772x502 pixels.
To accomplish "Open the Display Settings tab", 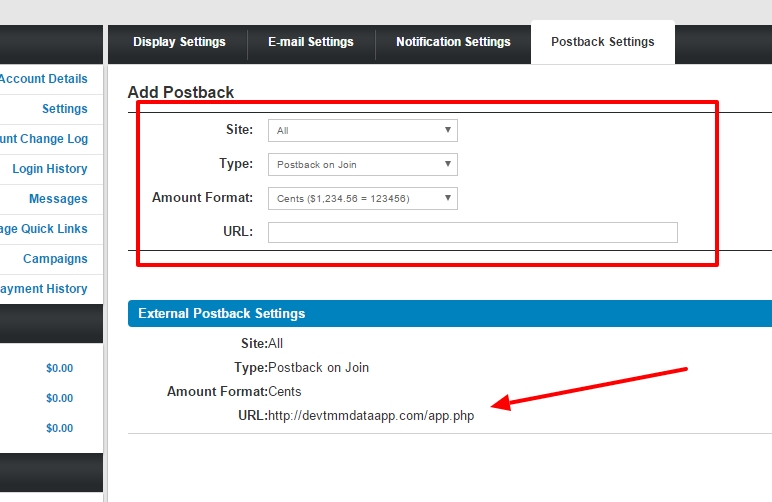I will click(179, 42).
